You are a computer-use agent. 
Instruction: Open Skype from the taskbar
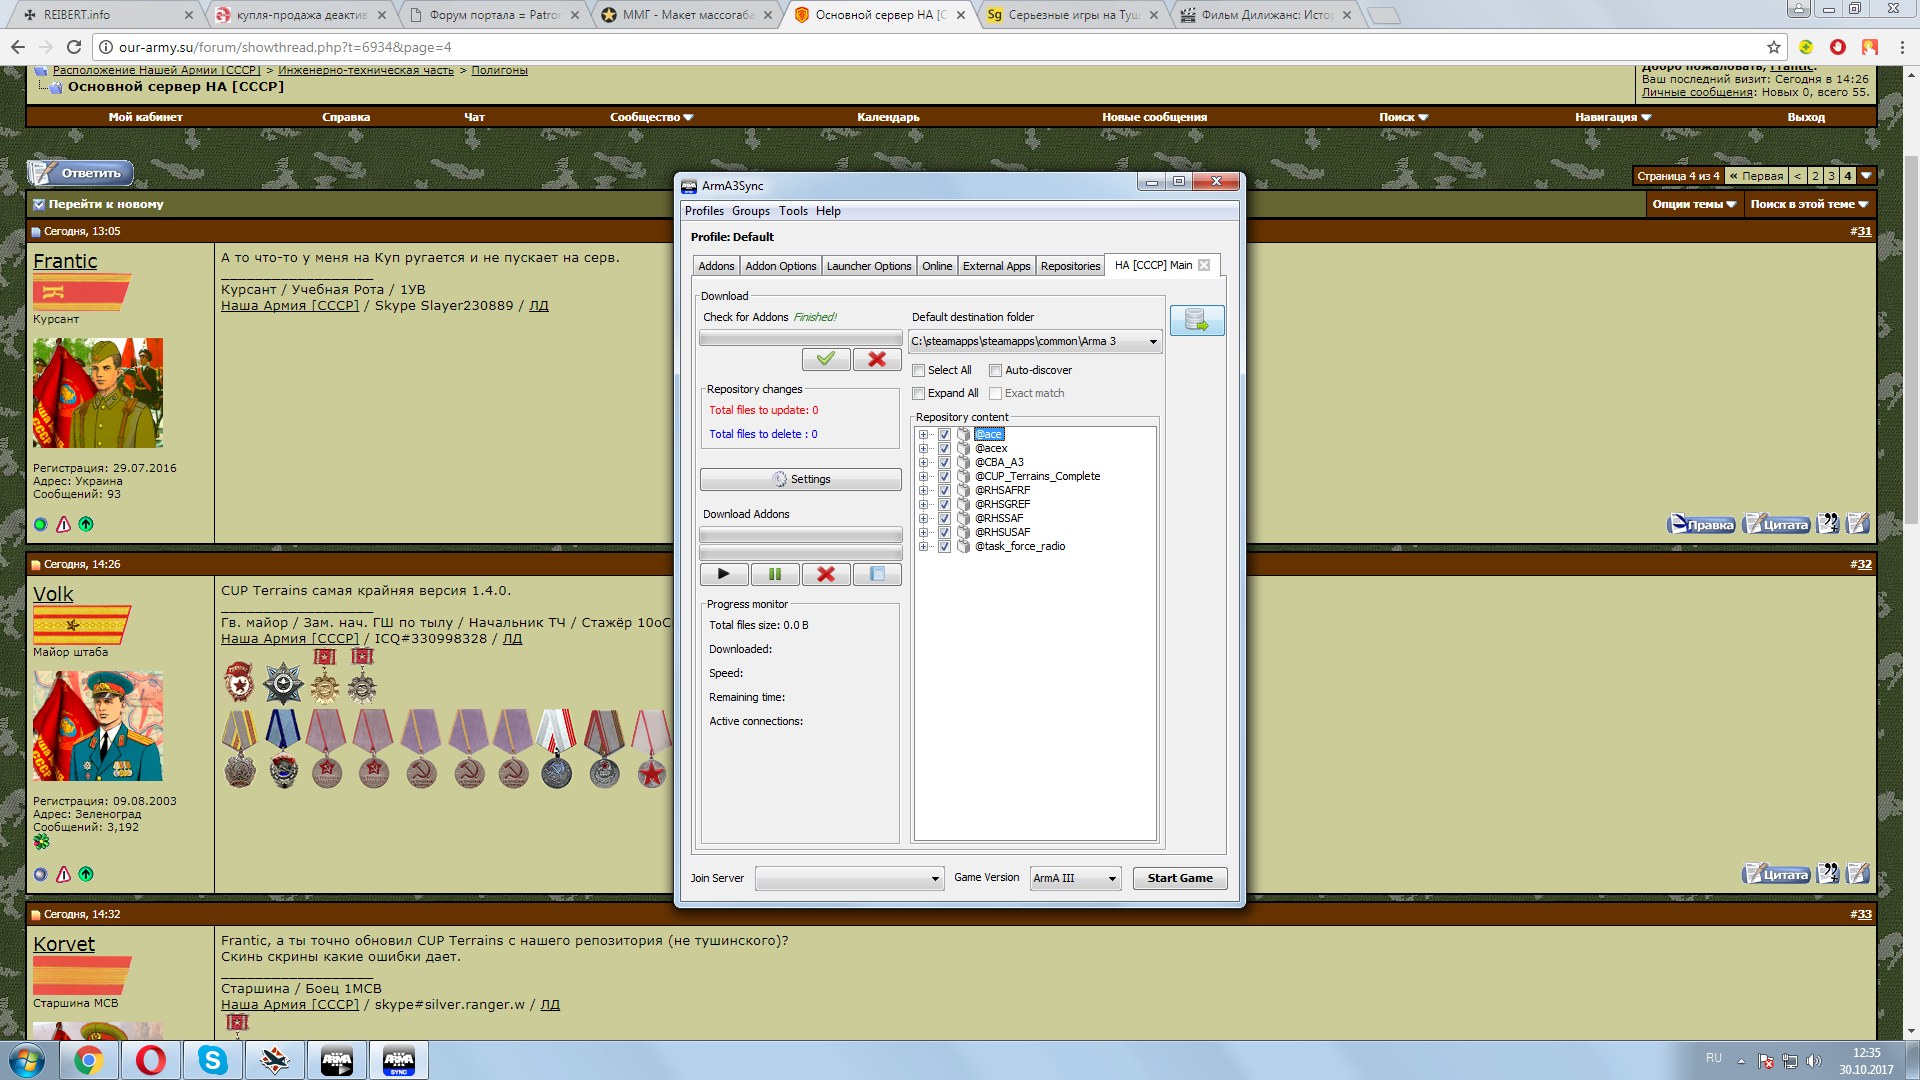tap(212, 1060)
